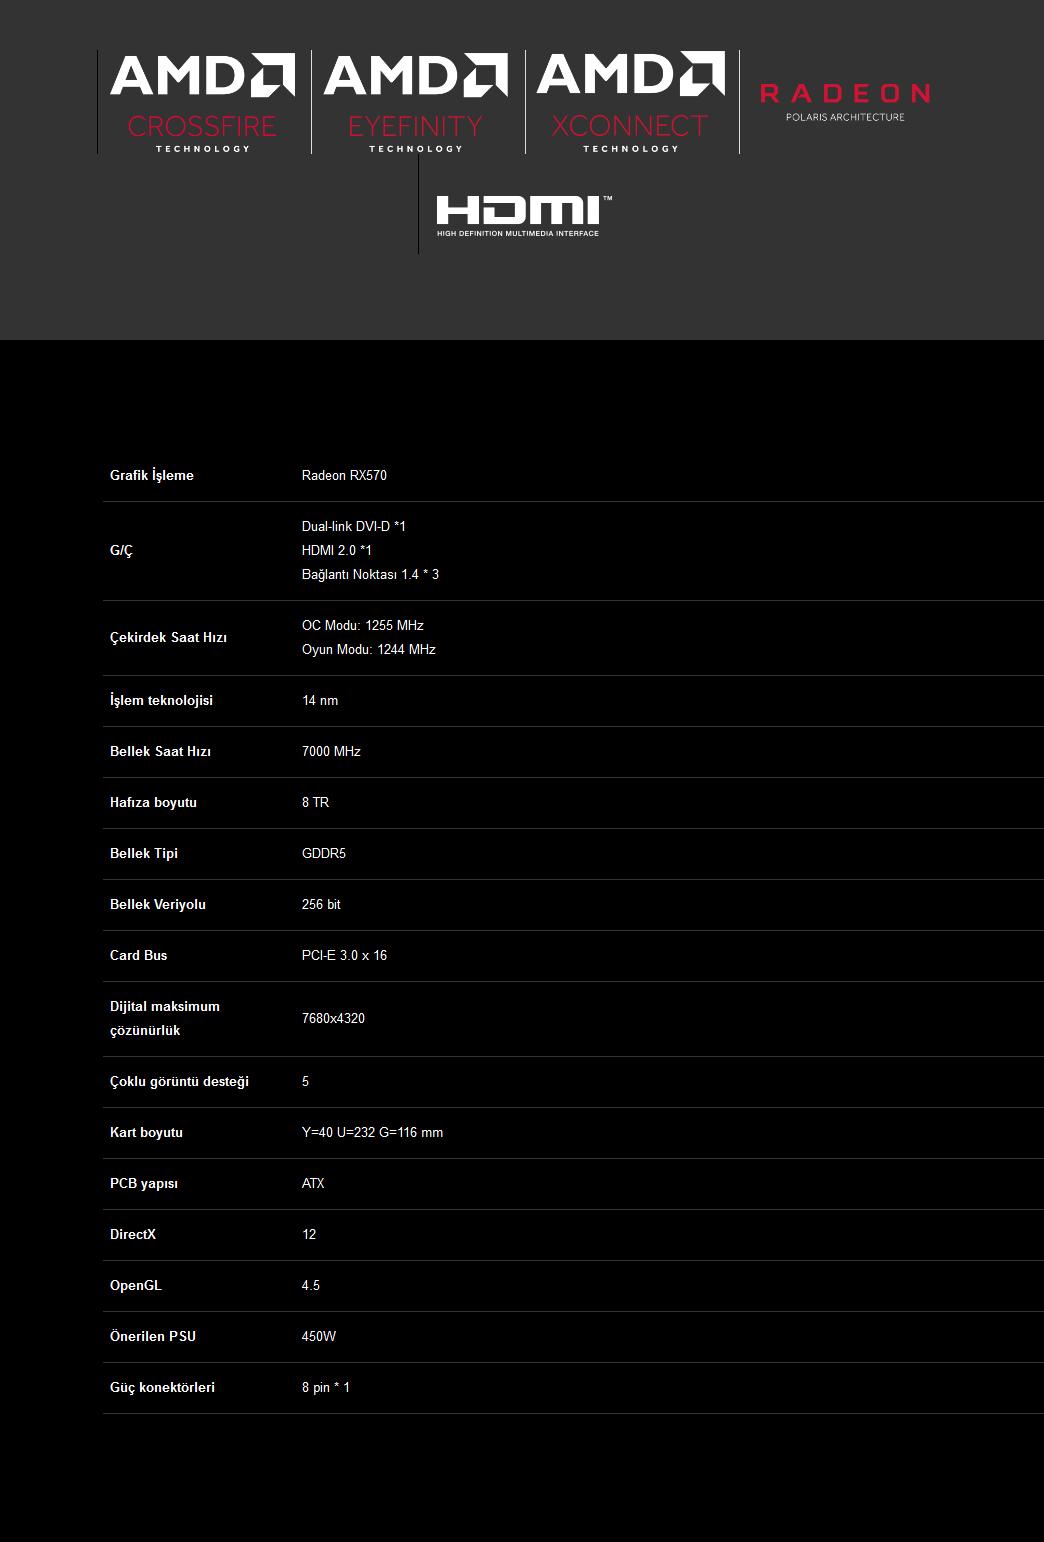Click the AMD CrossFire Technology logo
Screen dimensions: 1044x1542
203,102
